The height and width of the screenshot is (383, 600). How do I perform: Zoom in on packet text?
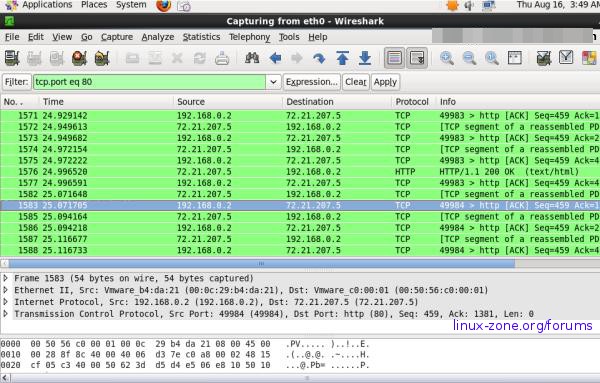447,58
